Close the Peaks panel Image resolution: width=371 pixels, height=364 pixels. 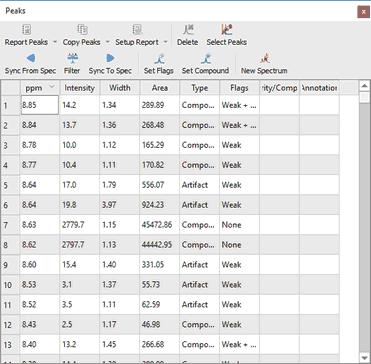pyautogui.click(x=363, y=12)
